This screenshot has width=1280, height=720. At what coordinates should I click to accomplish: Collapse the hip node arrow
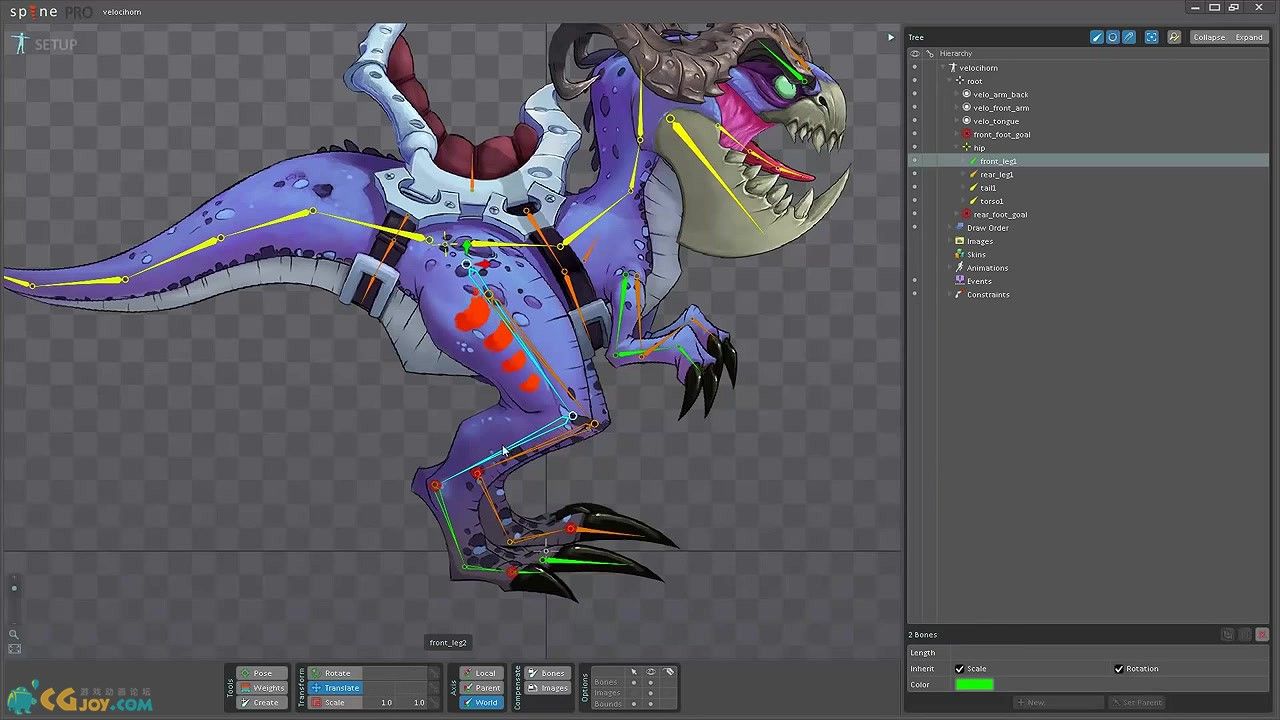point(956,147)
